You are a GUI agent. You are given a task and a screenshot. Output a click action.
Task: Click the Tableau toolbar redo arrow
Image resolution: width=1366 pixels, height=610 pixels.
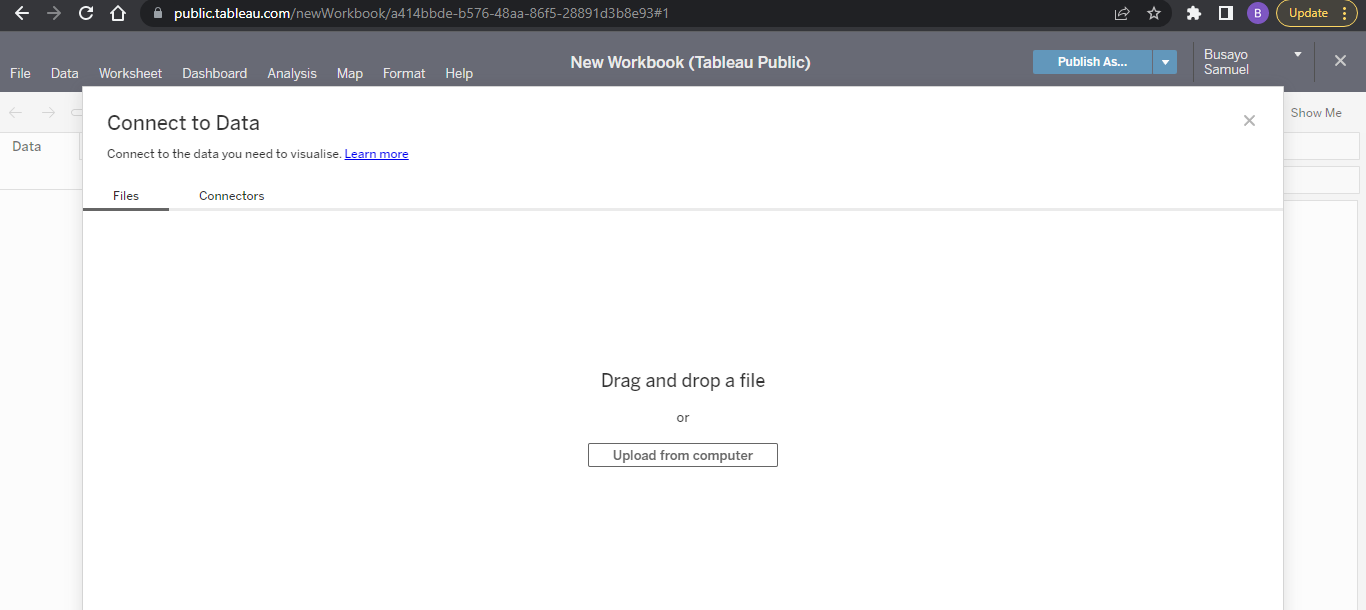48,113
